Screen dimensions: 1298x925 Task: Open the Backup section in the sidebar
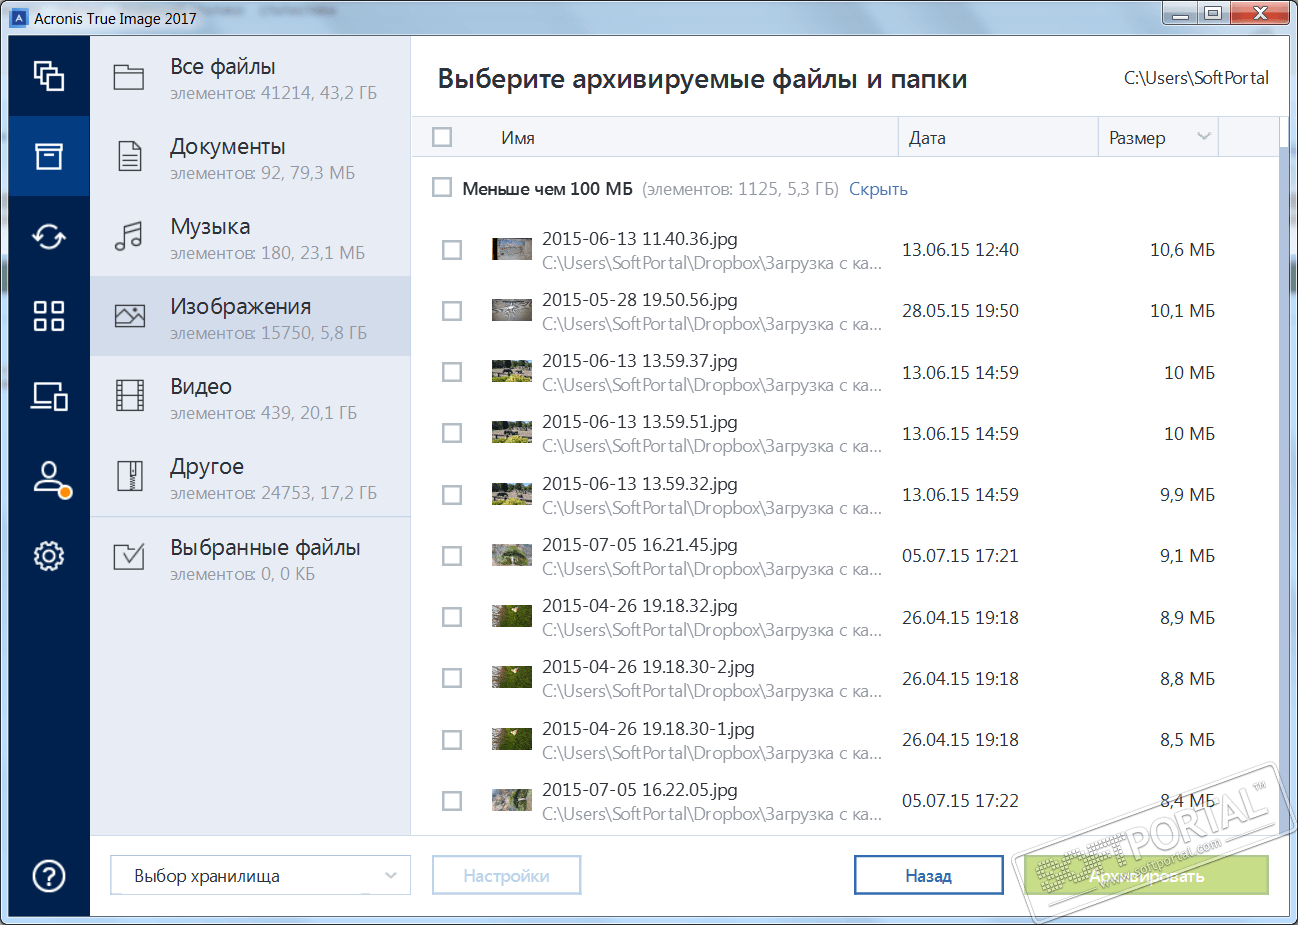point(49,76)
